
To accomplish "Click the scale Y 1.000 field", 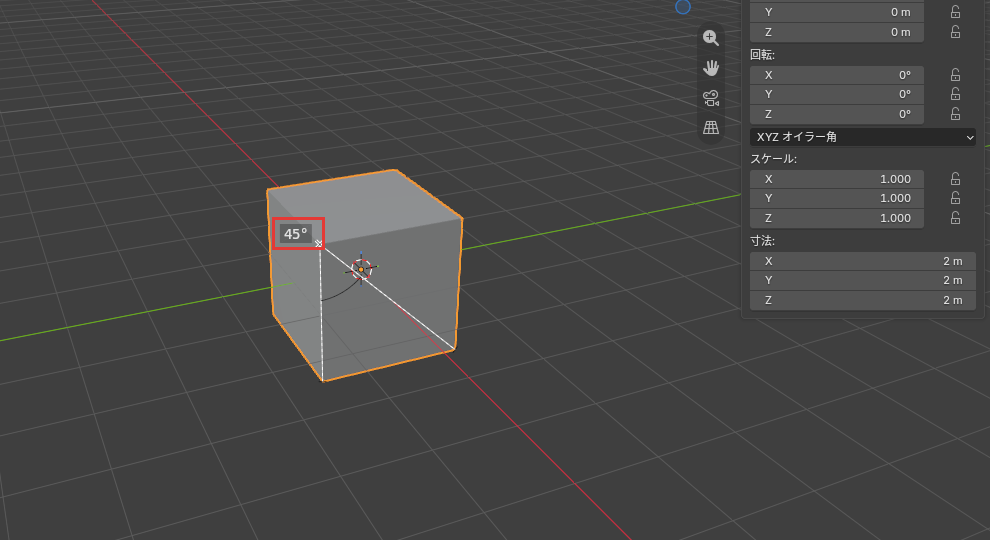I will 837,198.
